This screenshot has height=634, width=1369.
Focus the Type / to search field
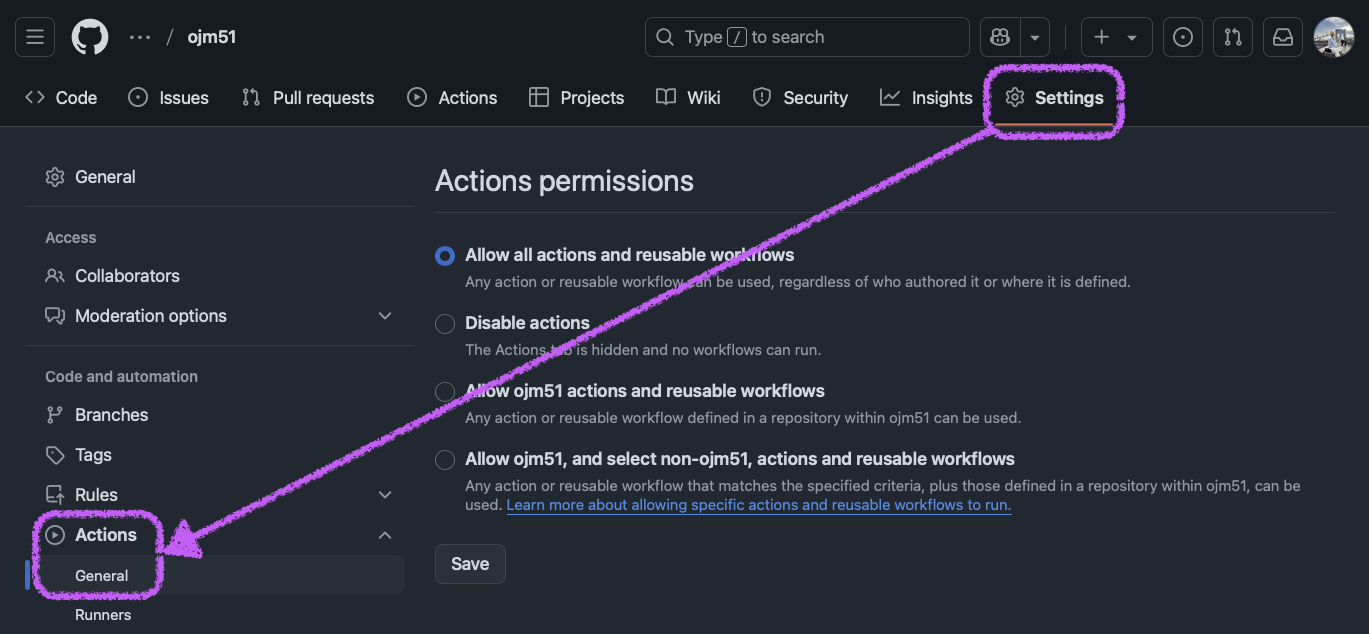[x=807, y=37]
